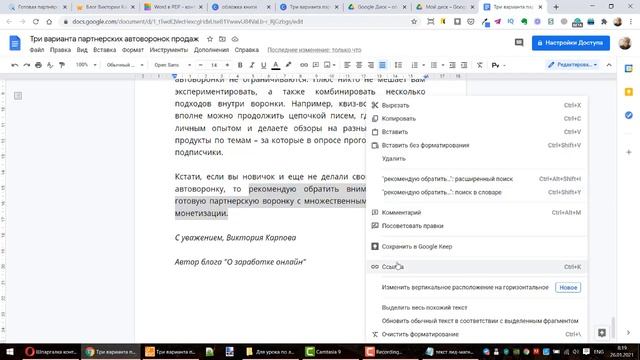Open the Правка menu
Image resolution: width=640 pixels, height=360 pixels.
point(60,50)
